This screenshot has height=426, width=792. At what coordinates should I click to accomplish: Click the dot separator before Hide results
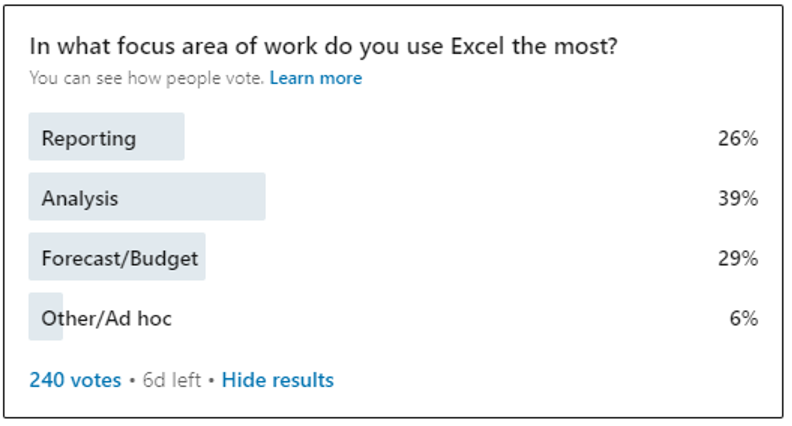(x=211, y=380)
